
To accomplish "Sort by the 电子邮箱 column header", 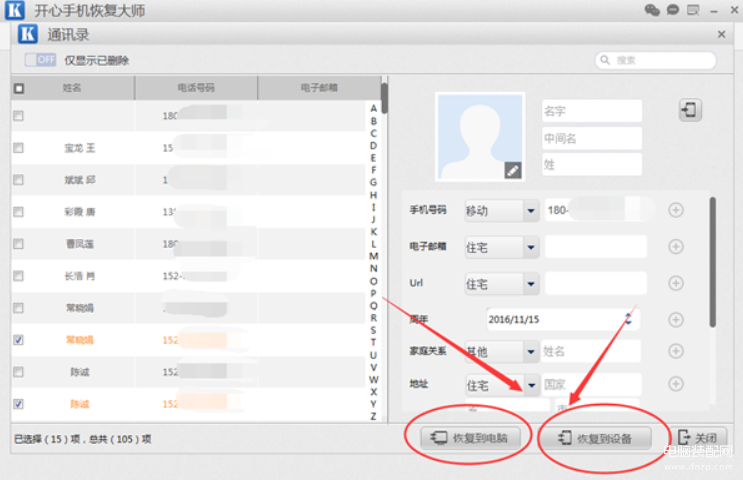I will [x=319, y=88].
